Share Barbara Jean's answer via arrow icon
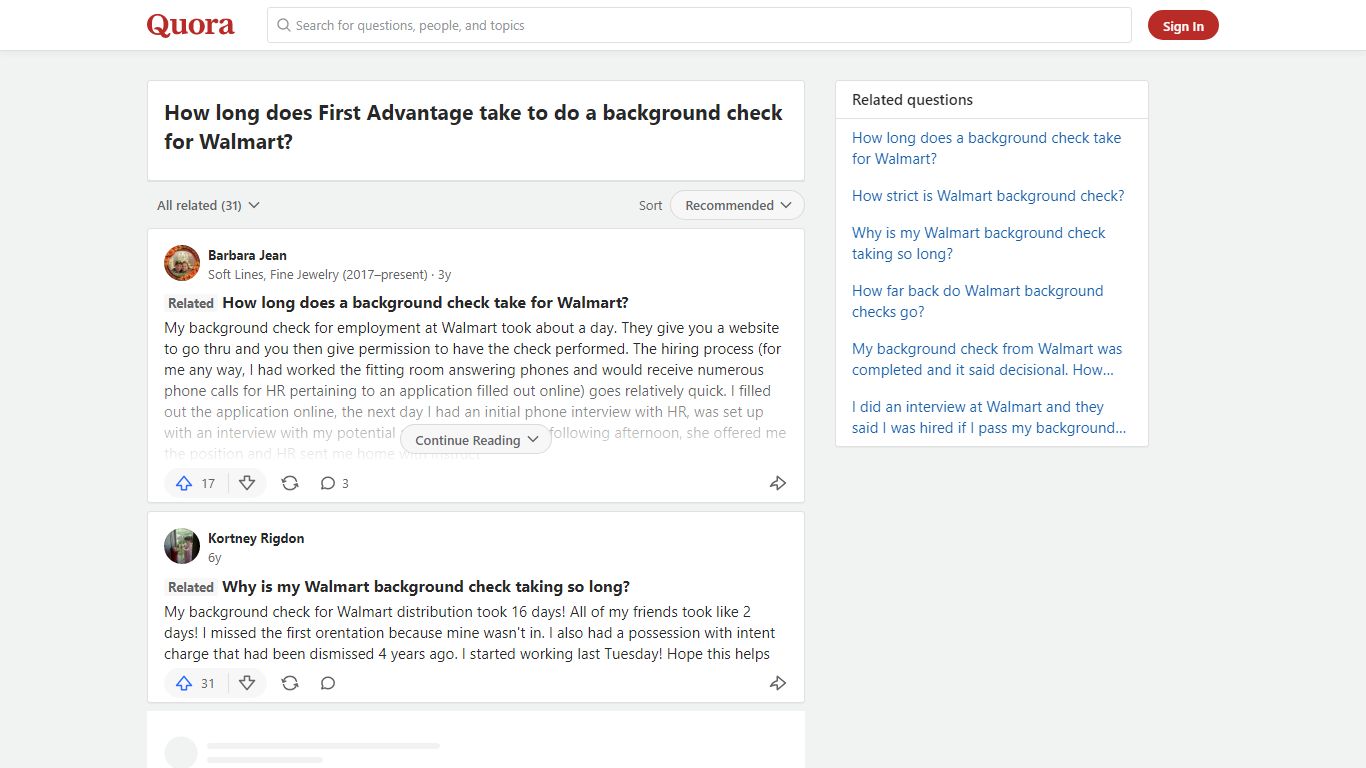 pos(778,483)
